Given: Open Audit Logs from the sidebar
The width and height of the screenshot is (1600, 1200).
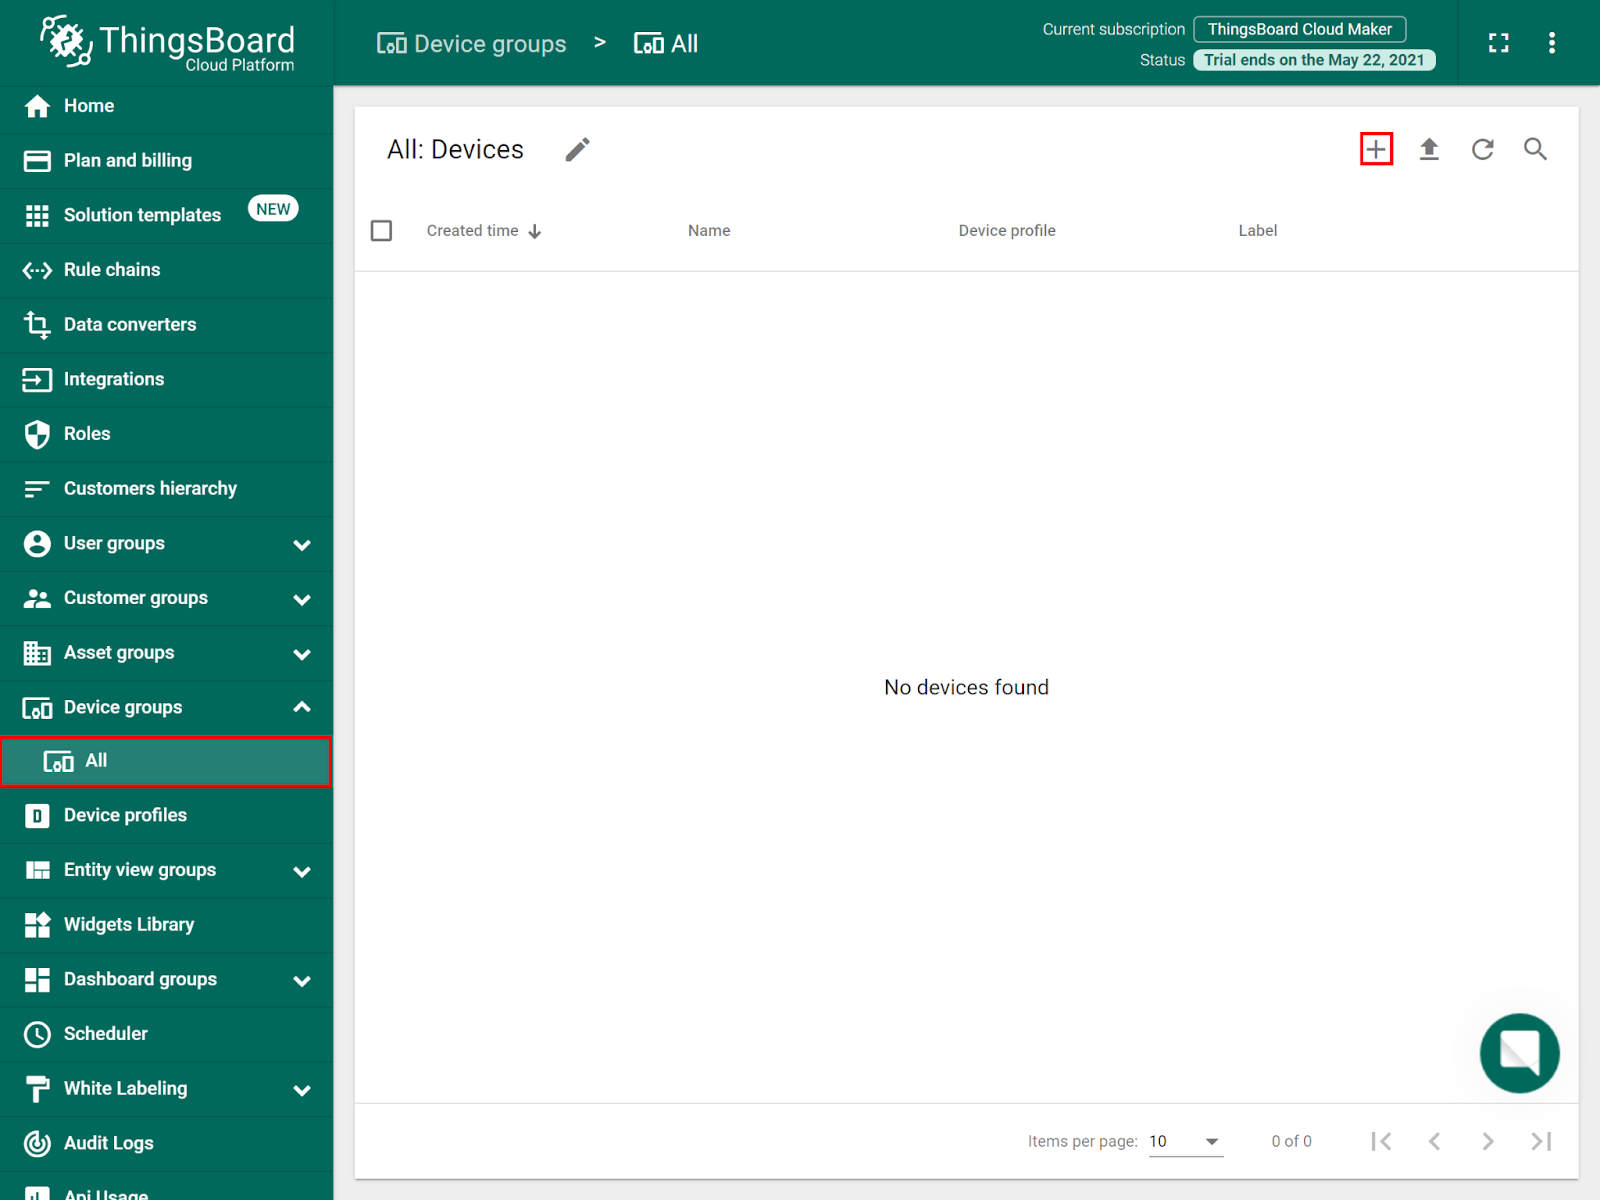Looking at the screenshot, I should click(108, 1143).
